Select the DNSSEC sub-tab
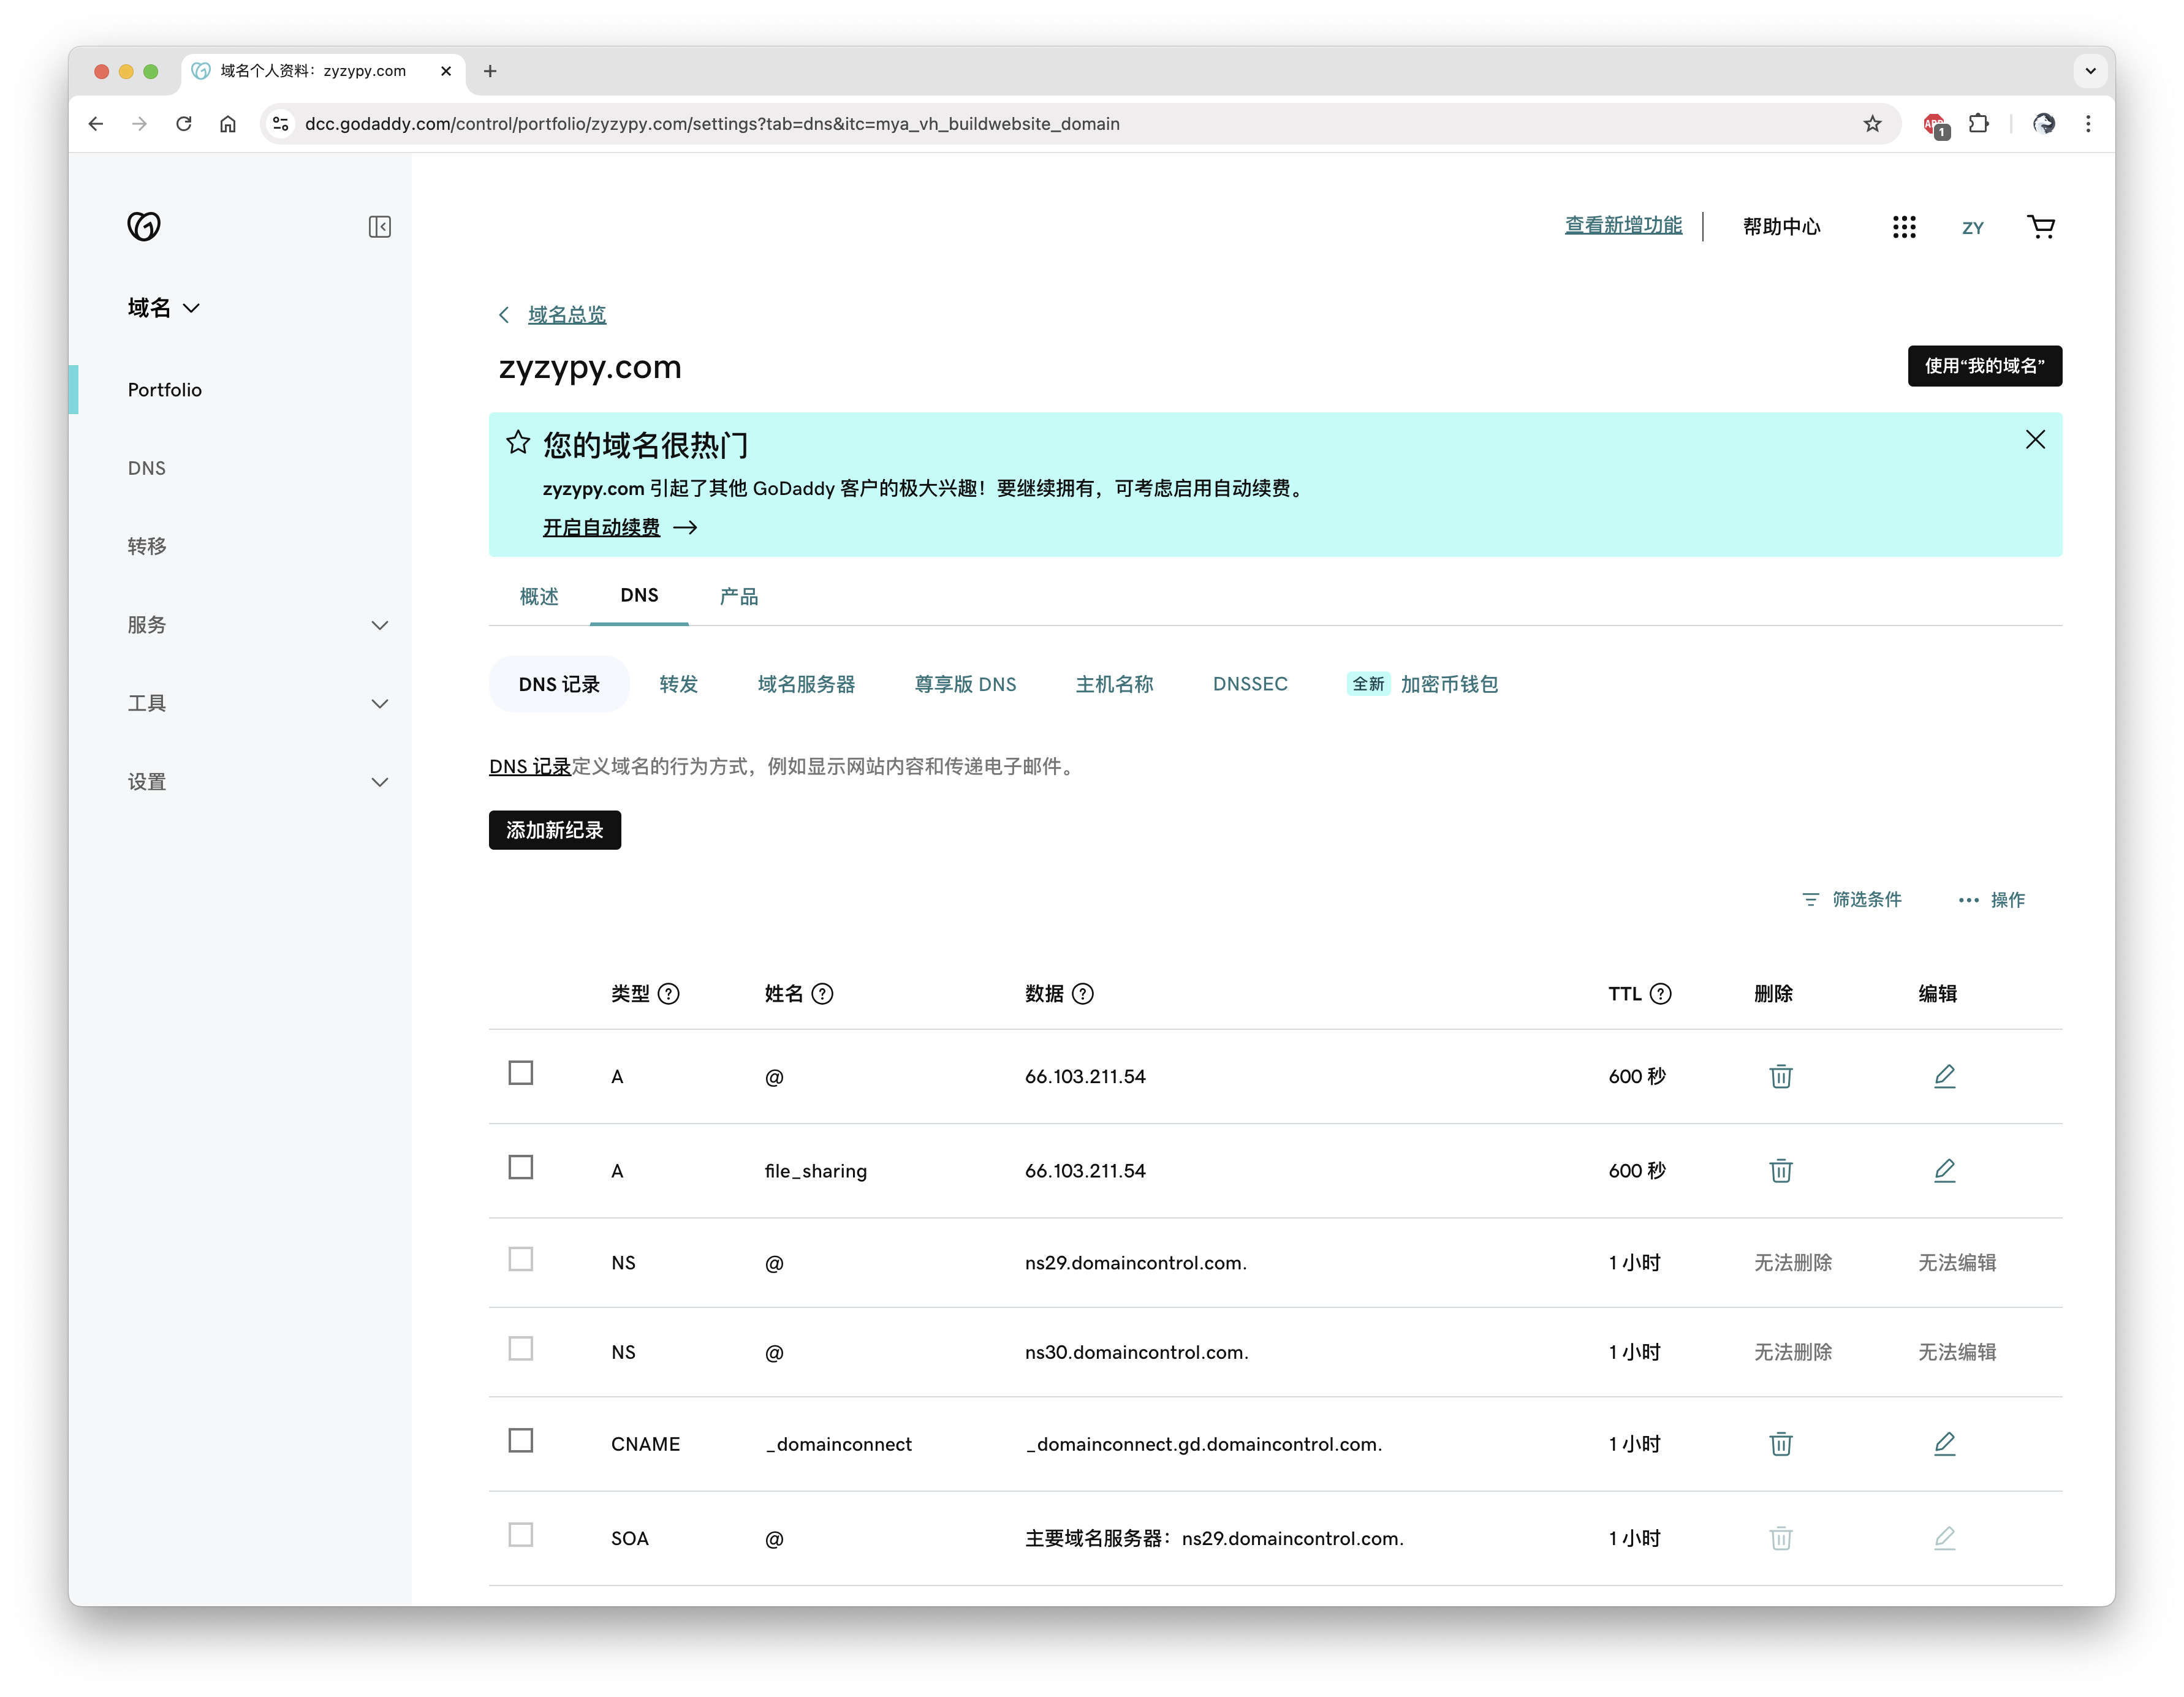 [x=1250, y=684]
